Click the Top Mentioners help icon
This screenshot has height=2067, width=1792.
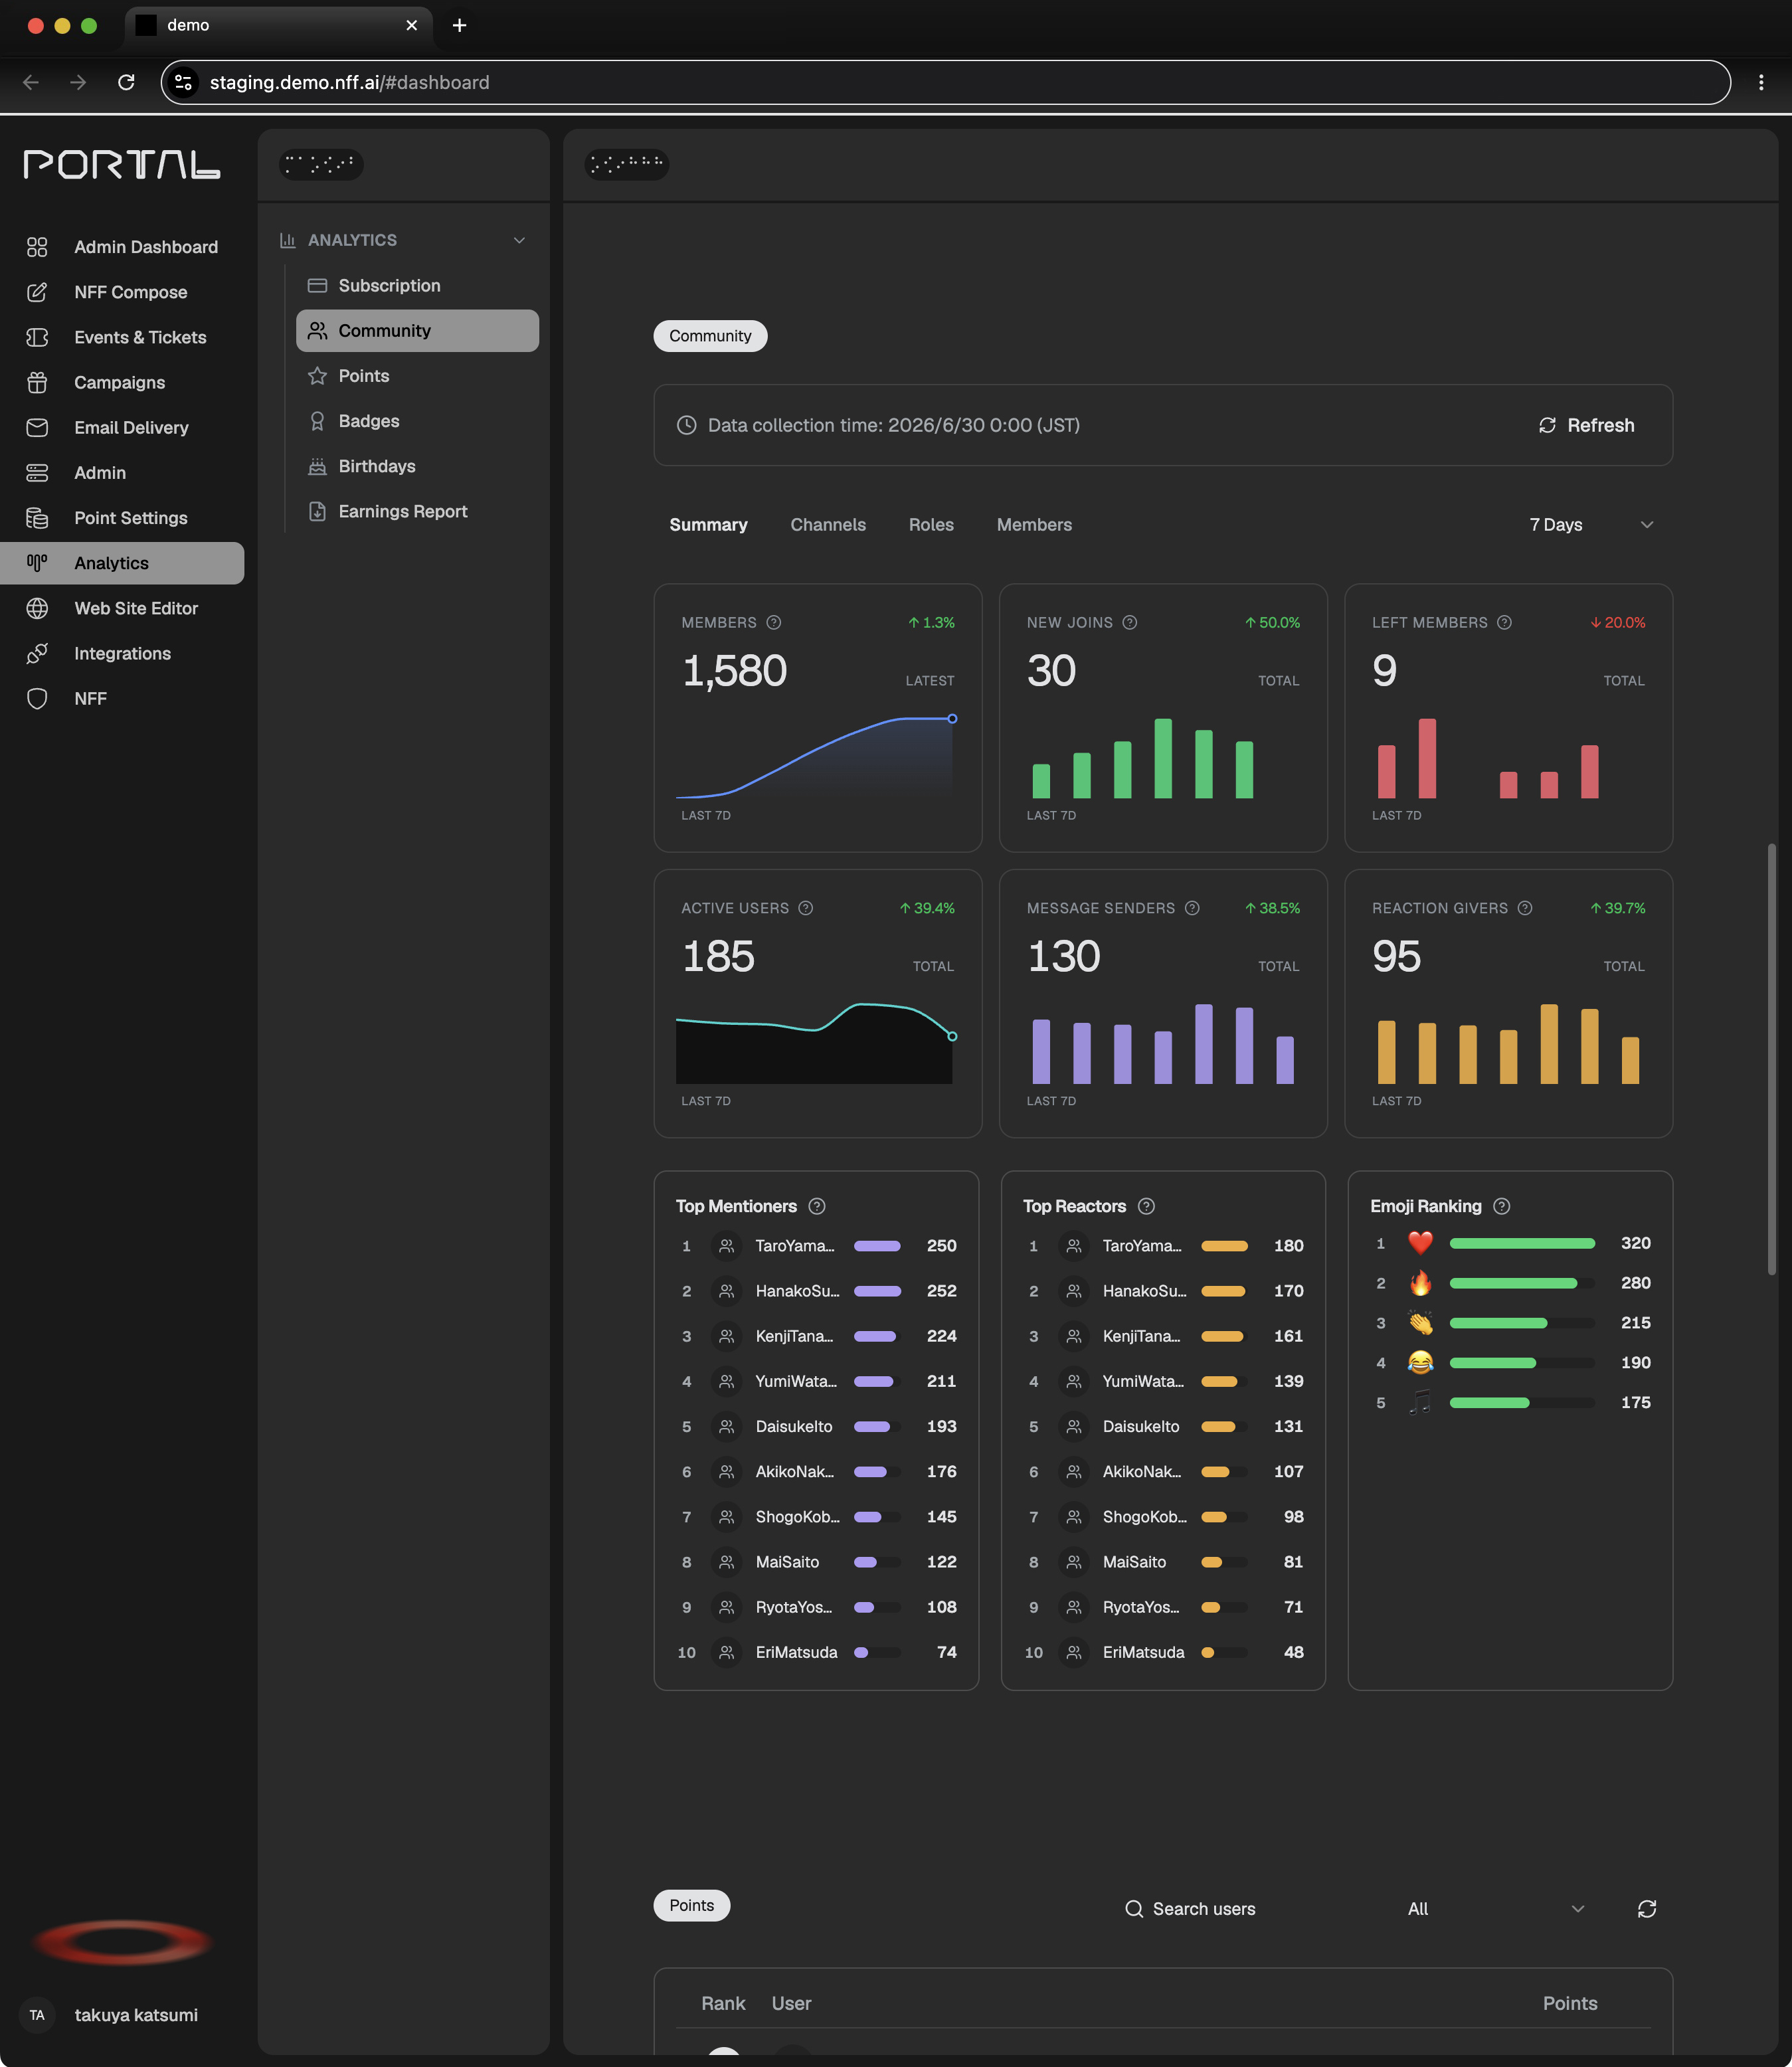pyautogui.click(x=816, y=1206)
